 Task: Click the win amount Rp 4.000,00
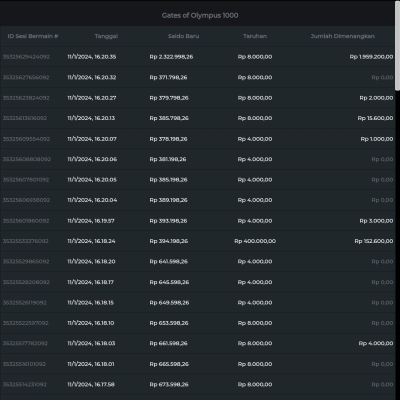pos(376,343)
